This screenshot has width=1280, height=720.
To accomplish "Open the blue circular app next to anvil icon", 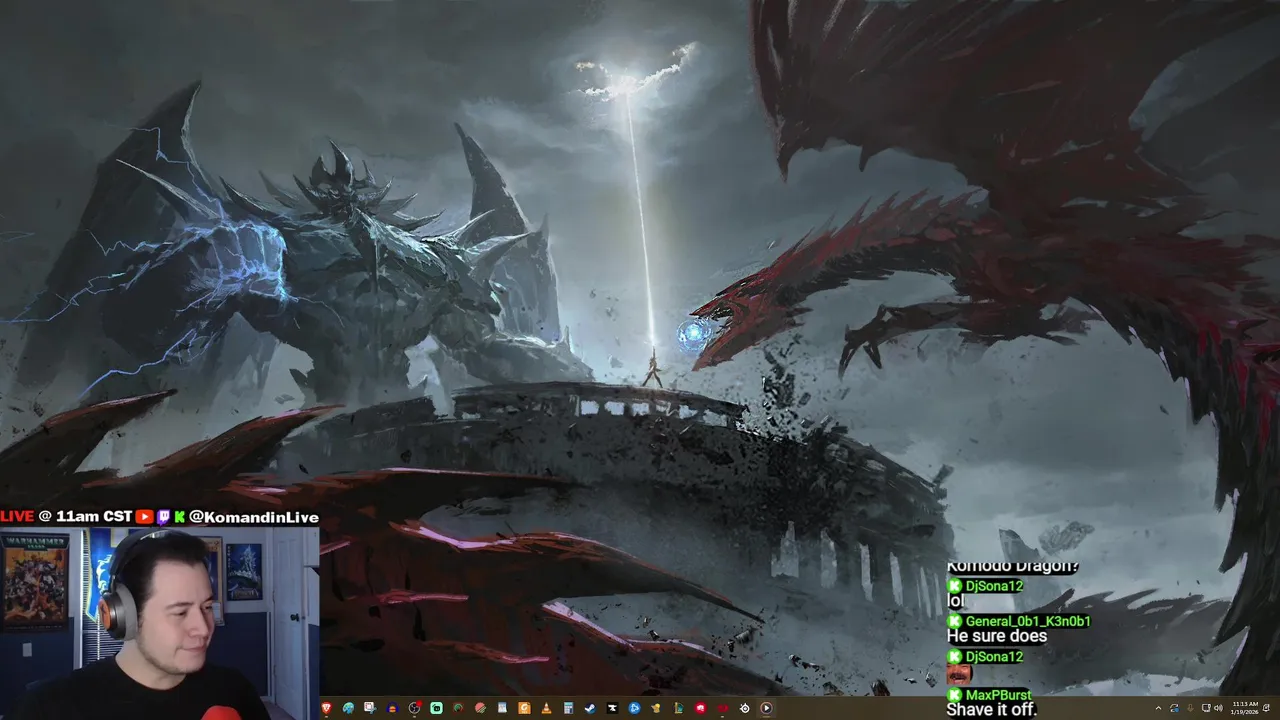I will [634, 708].
